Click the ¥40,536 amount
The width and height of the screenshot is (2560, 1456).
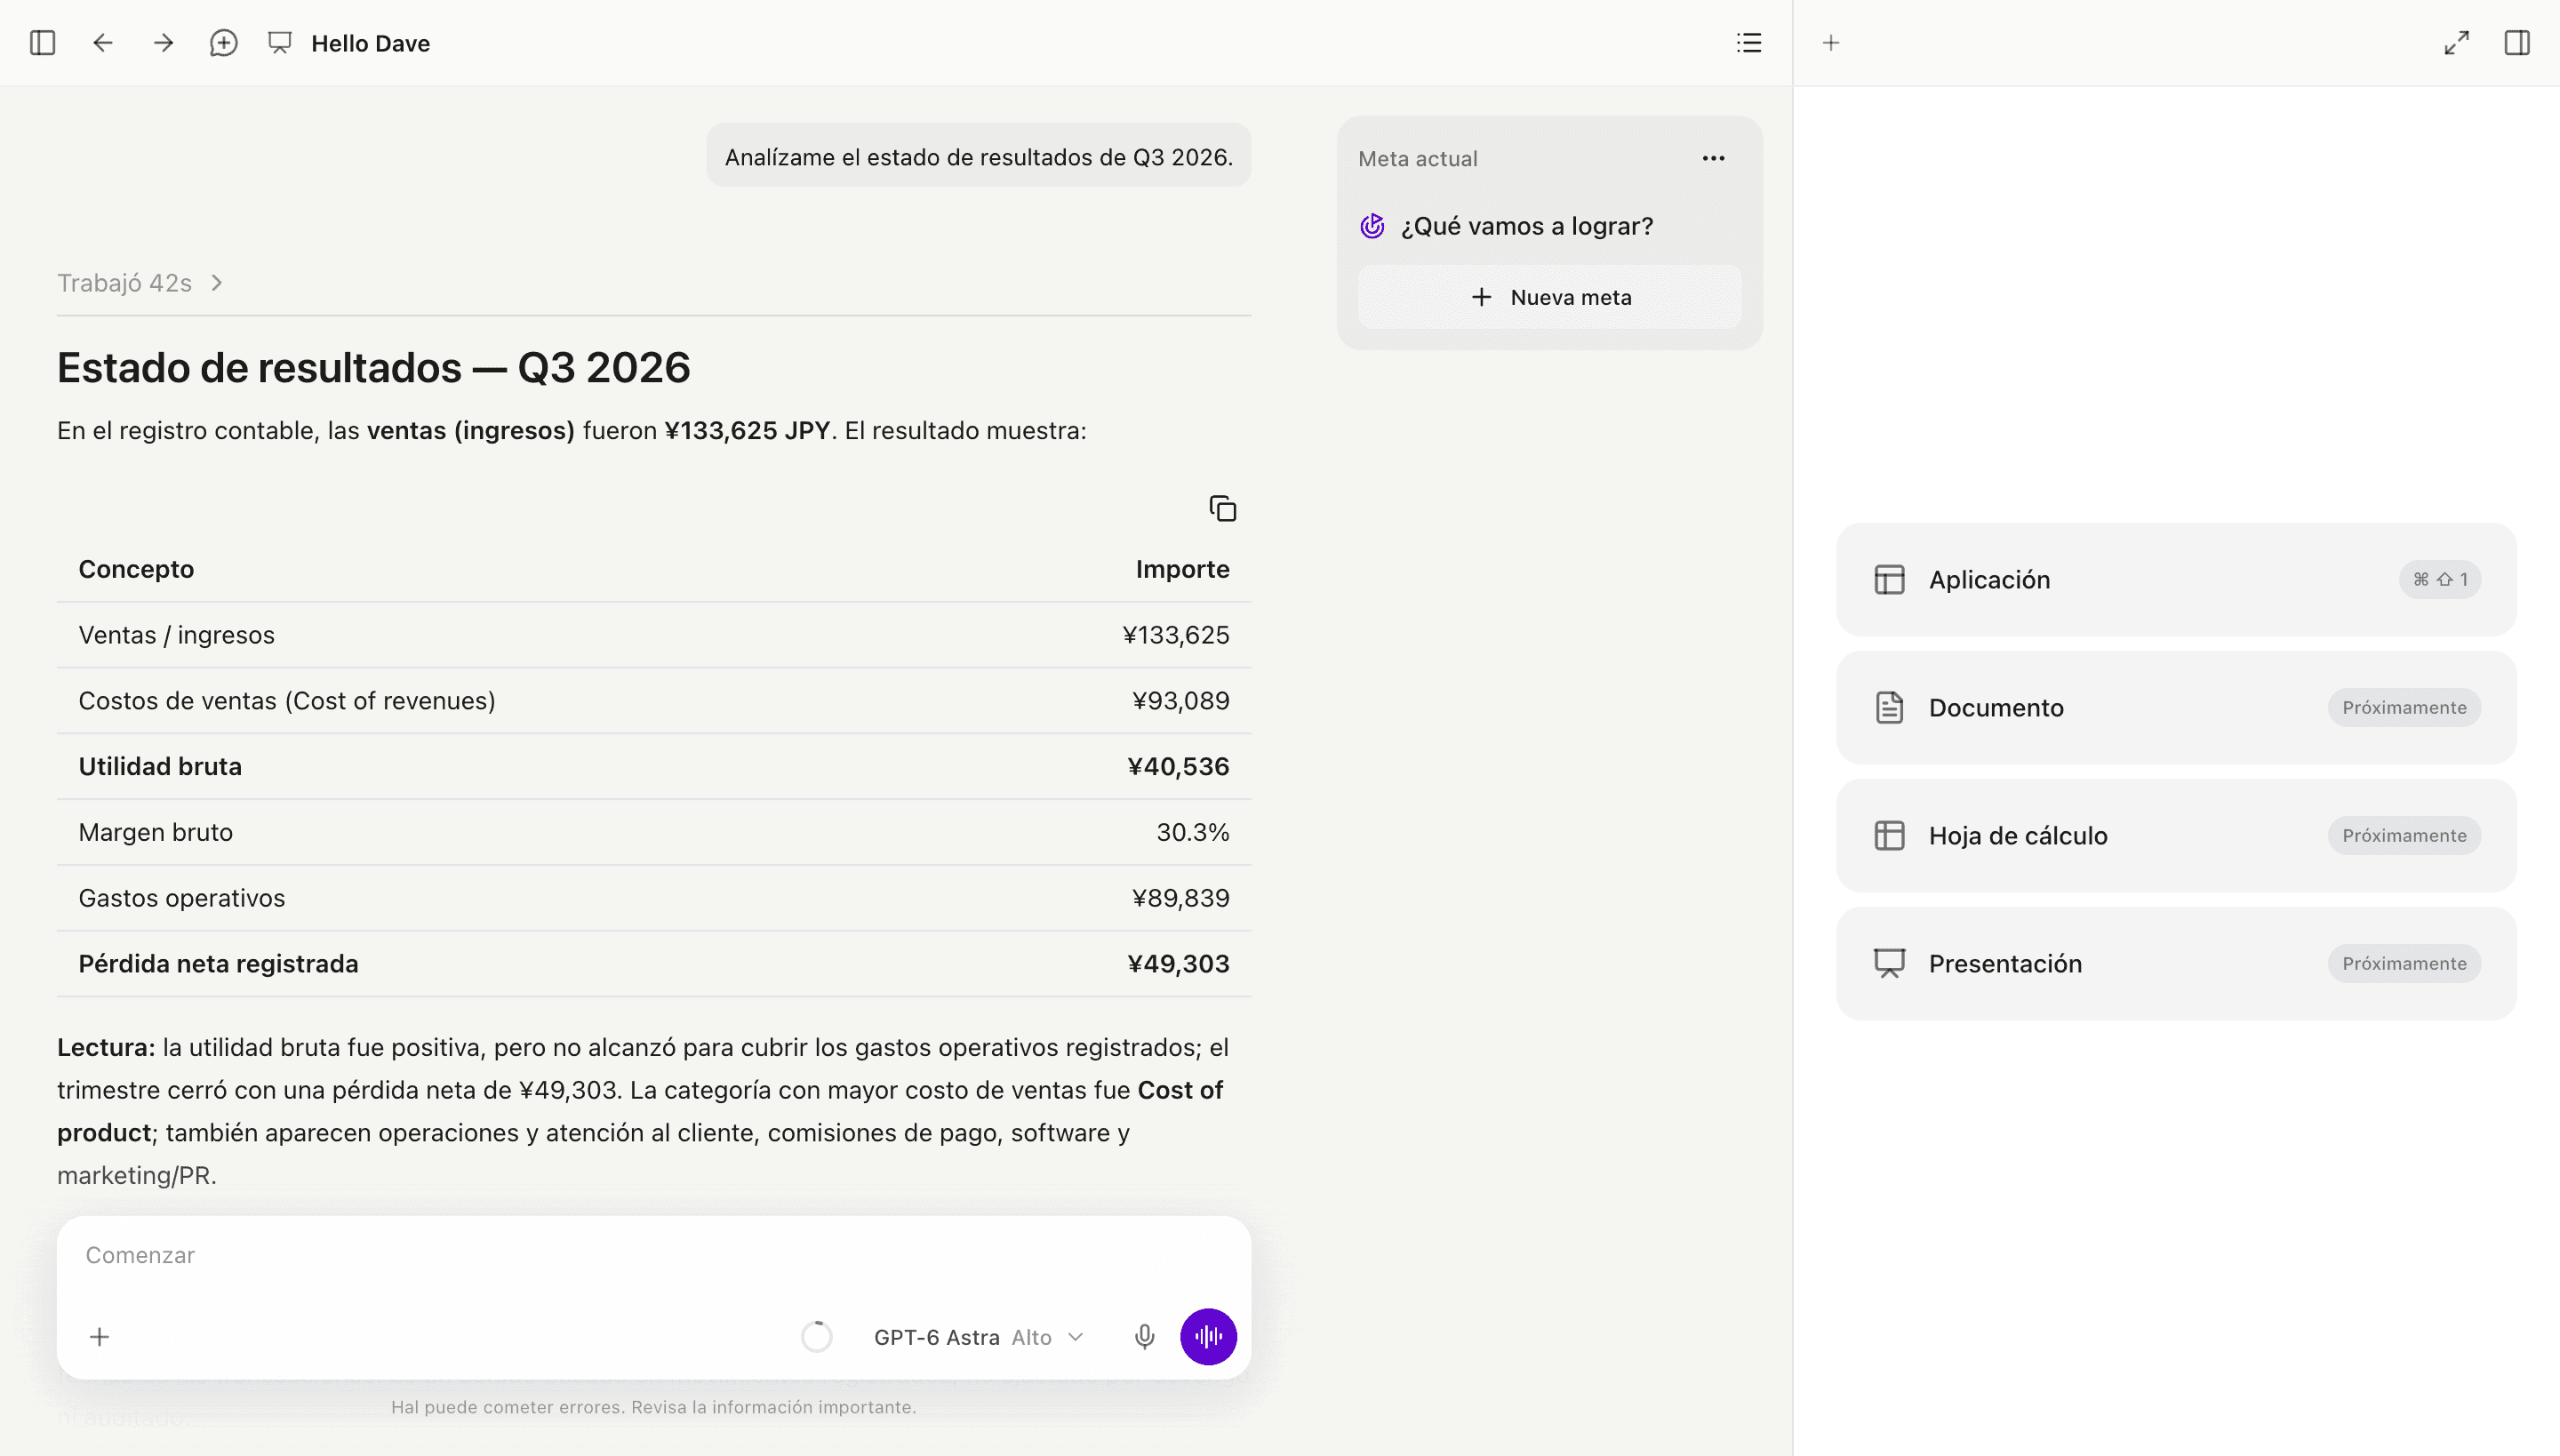click(1178, 767)
